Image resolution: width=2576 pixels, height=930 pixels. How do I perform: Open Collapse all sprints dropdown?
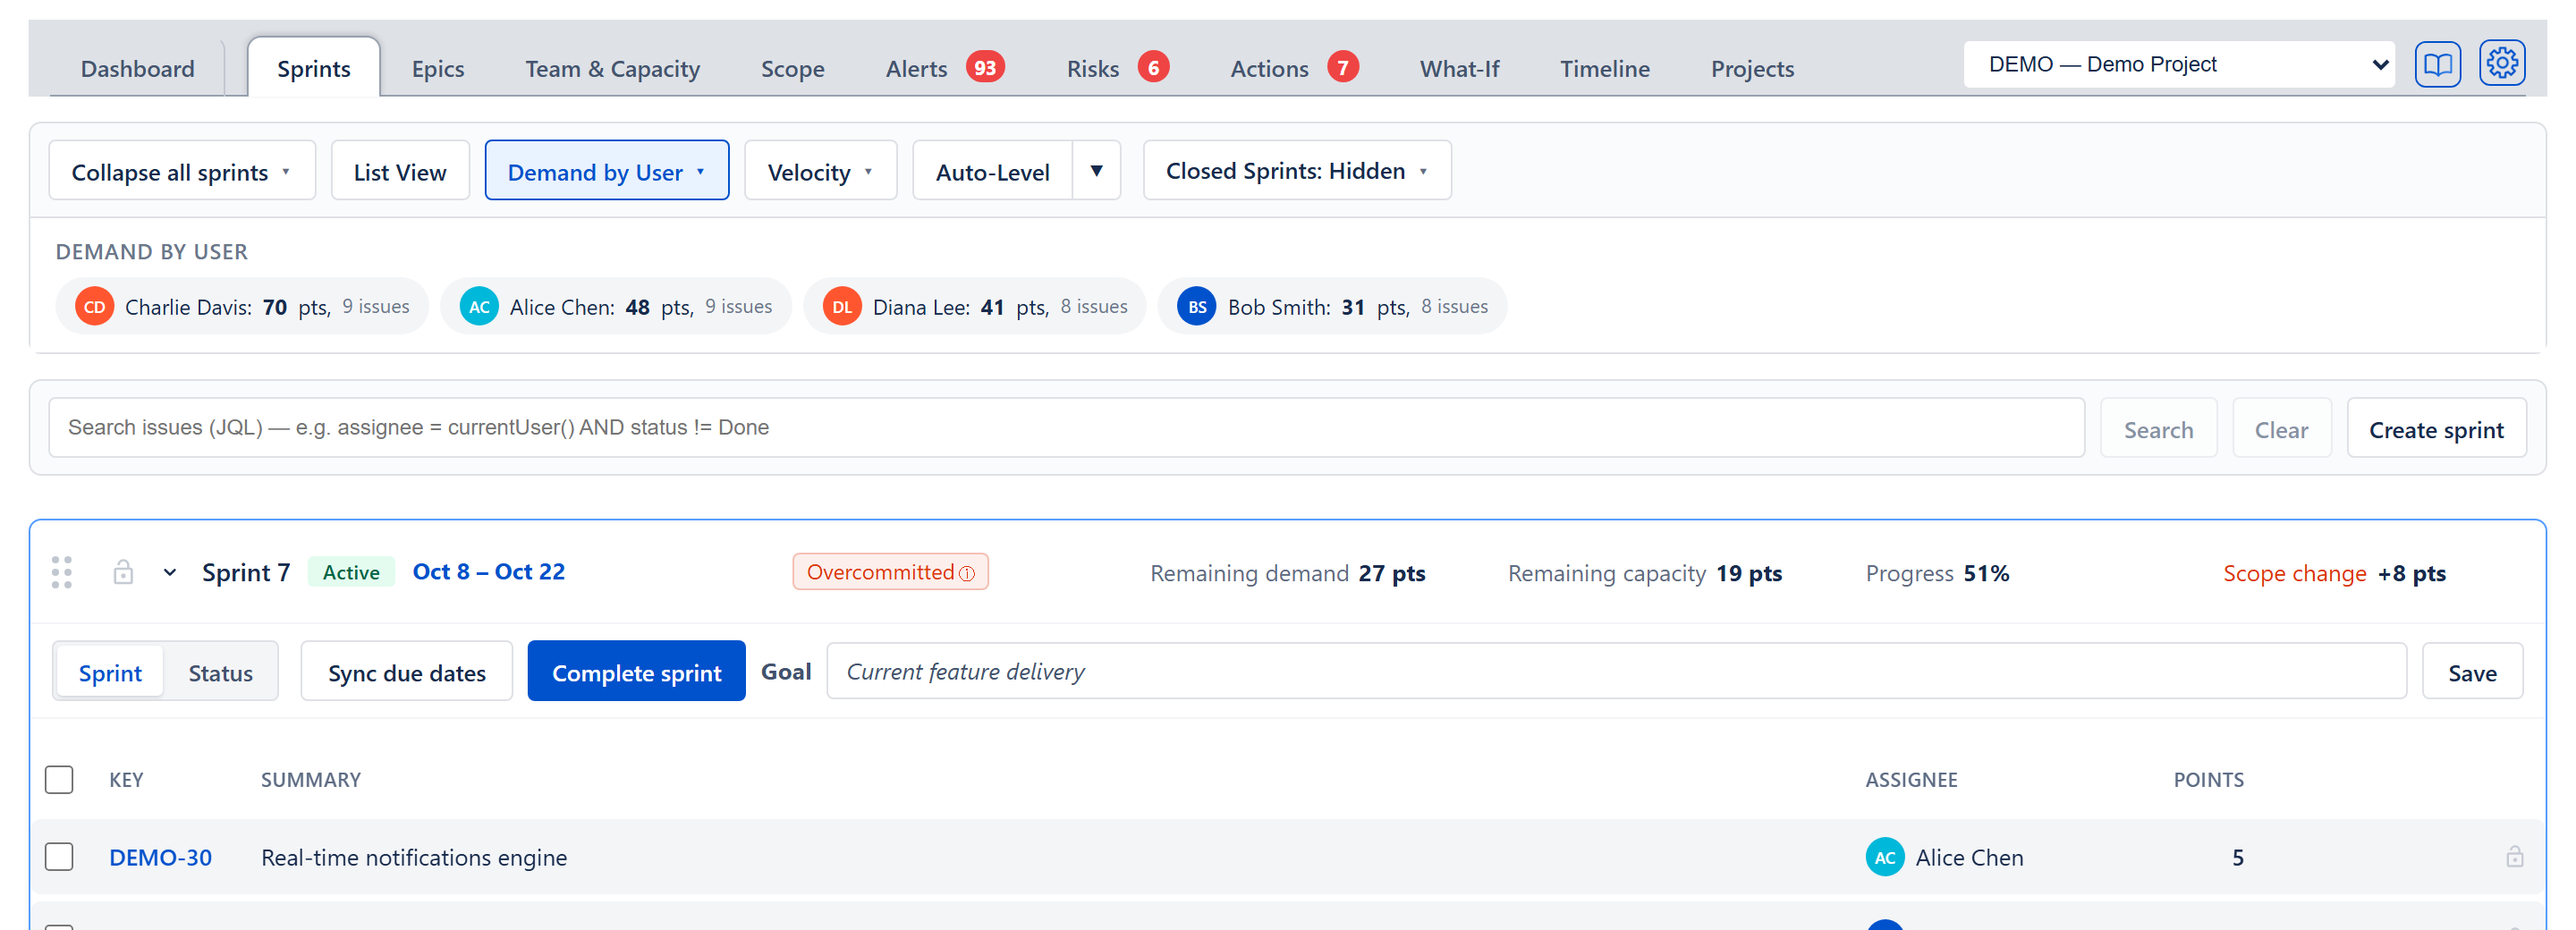pos(182,171)
